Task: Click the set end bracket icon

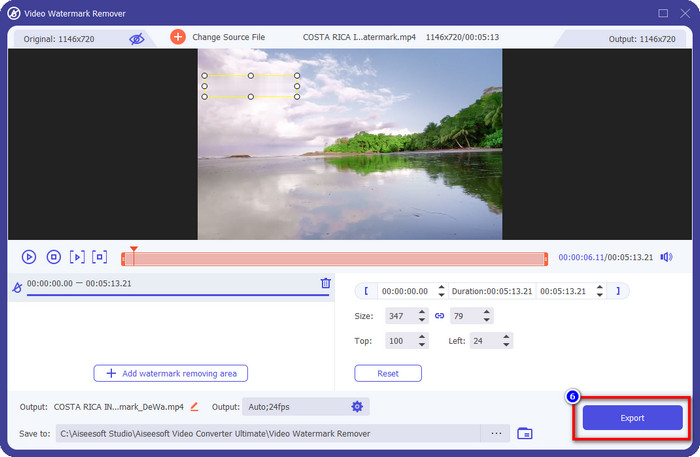Action: pos(618,291)
